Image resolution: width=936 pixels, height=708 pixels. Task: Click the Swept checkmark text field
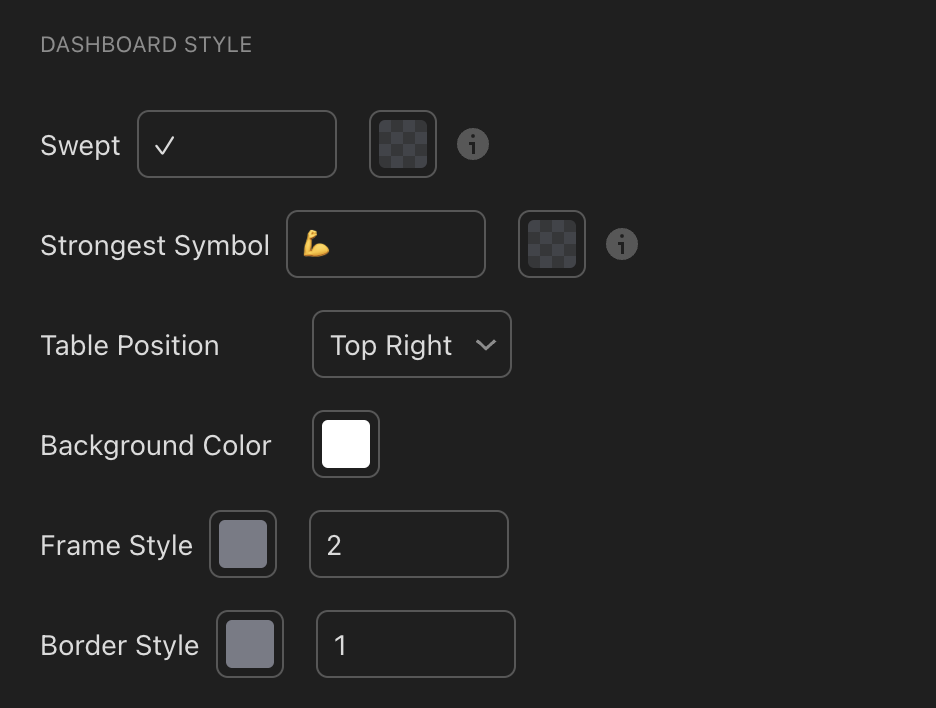(x=237, y=144)
